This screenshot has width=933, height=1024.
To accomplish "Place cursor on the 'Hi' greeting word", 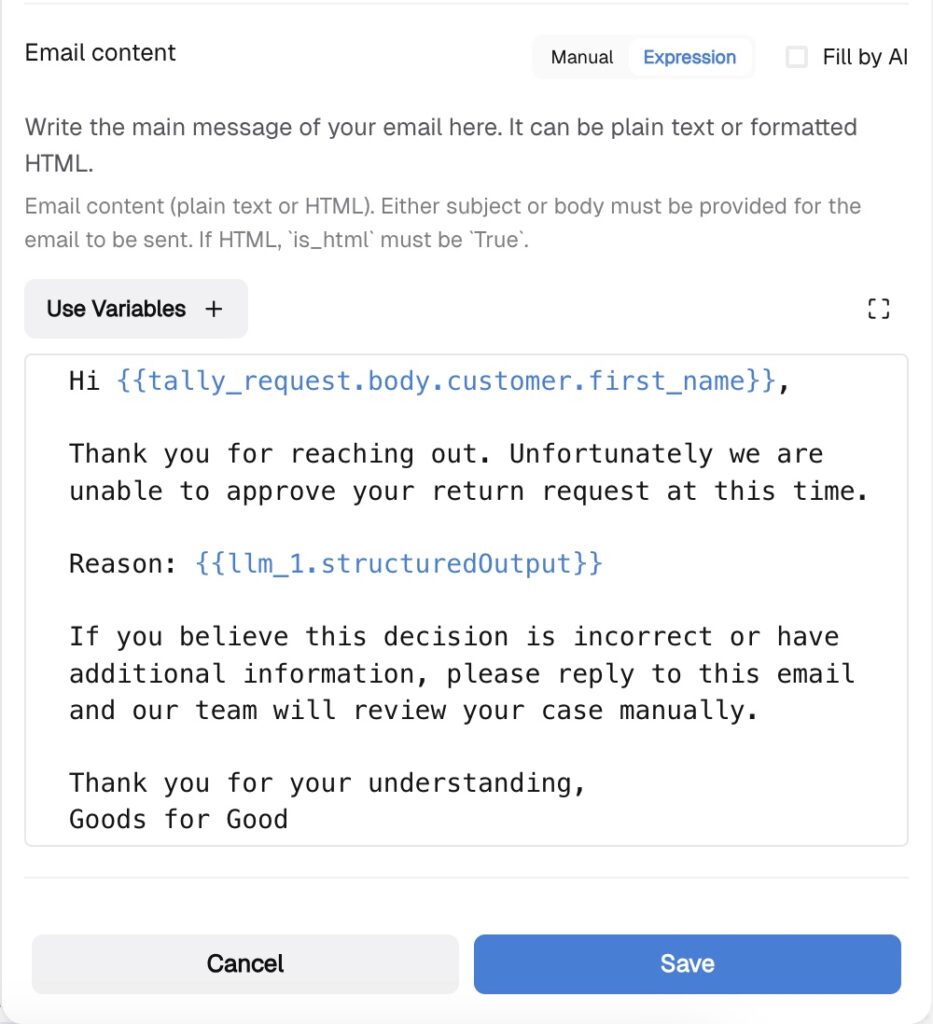I will [x=84, y=381].
